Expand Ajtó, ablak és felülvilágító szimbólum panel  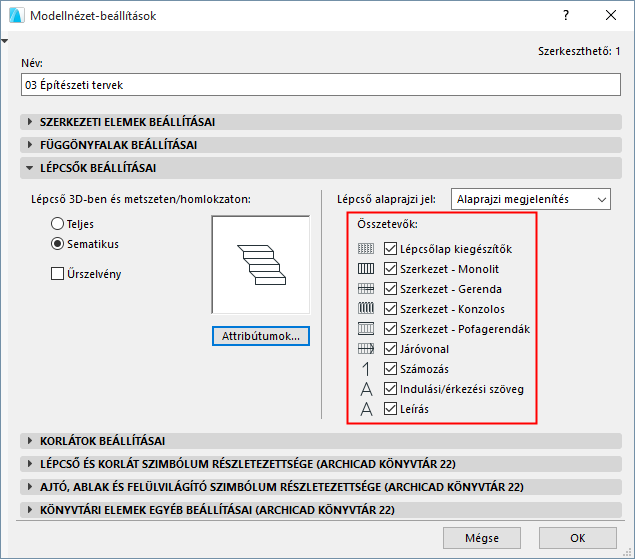click(321, 487)
